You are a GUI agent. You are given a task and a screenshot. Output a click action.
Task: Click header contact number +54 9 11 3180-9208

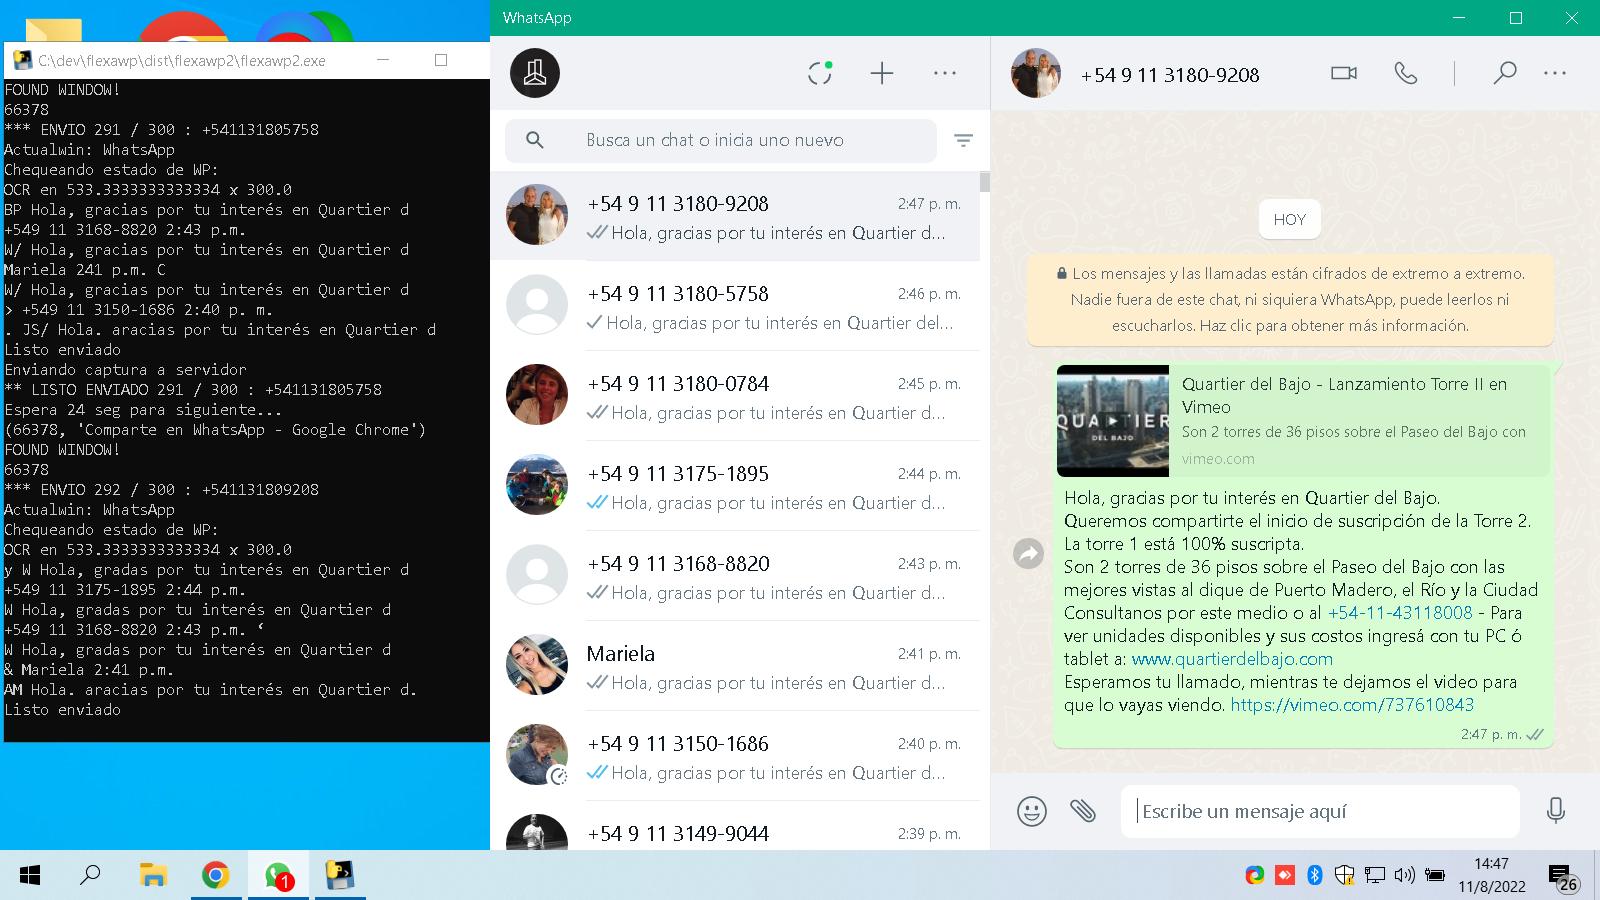coord(1170,75)
